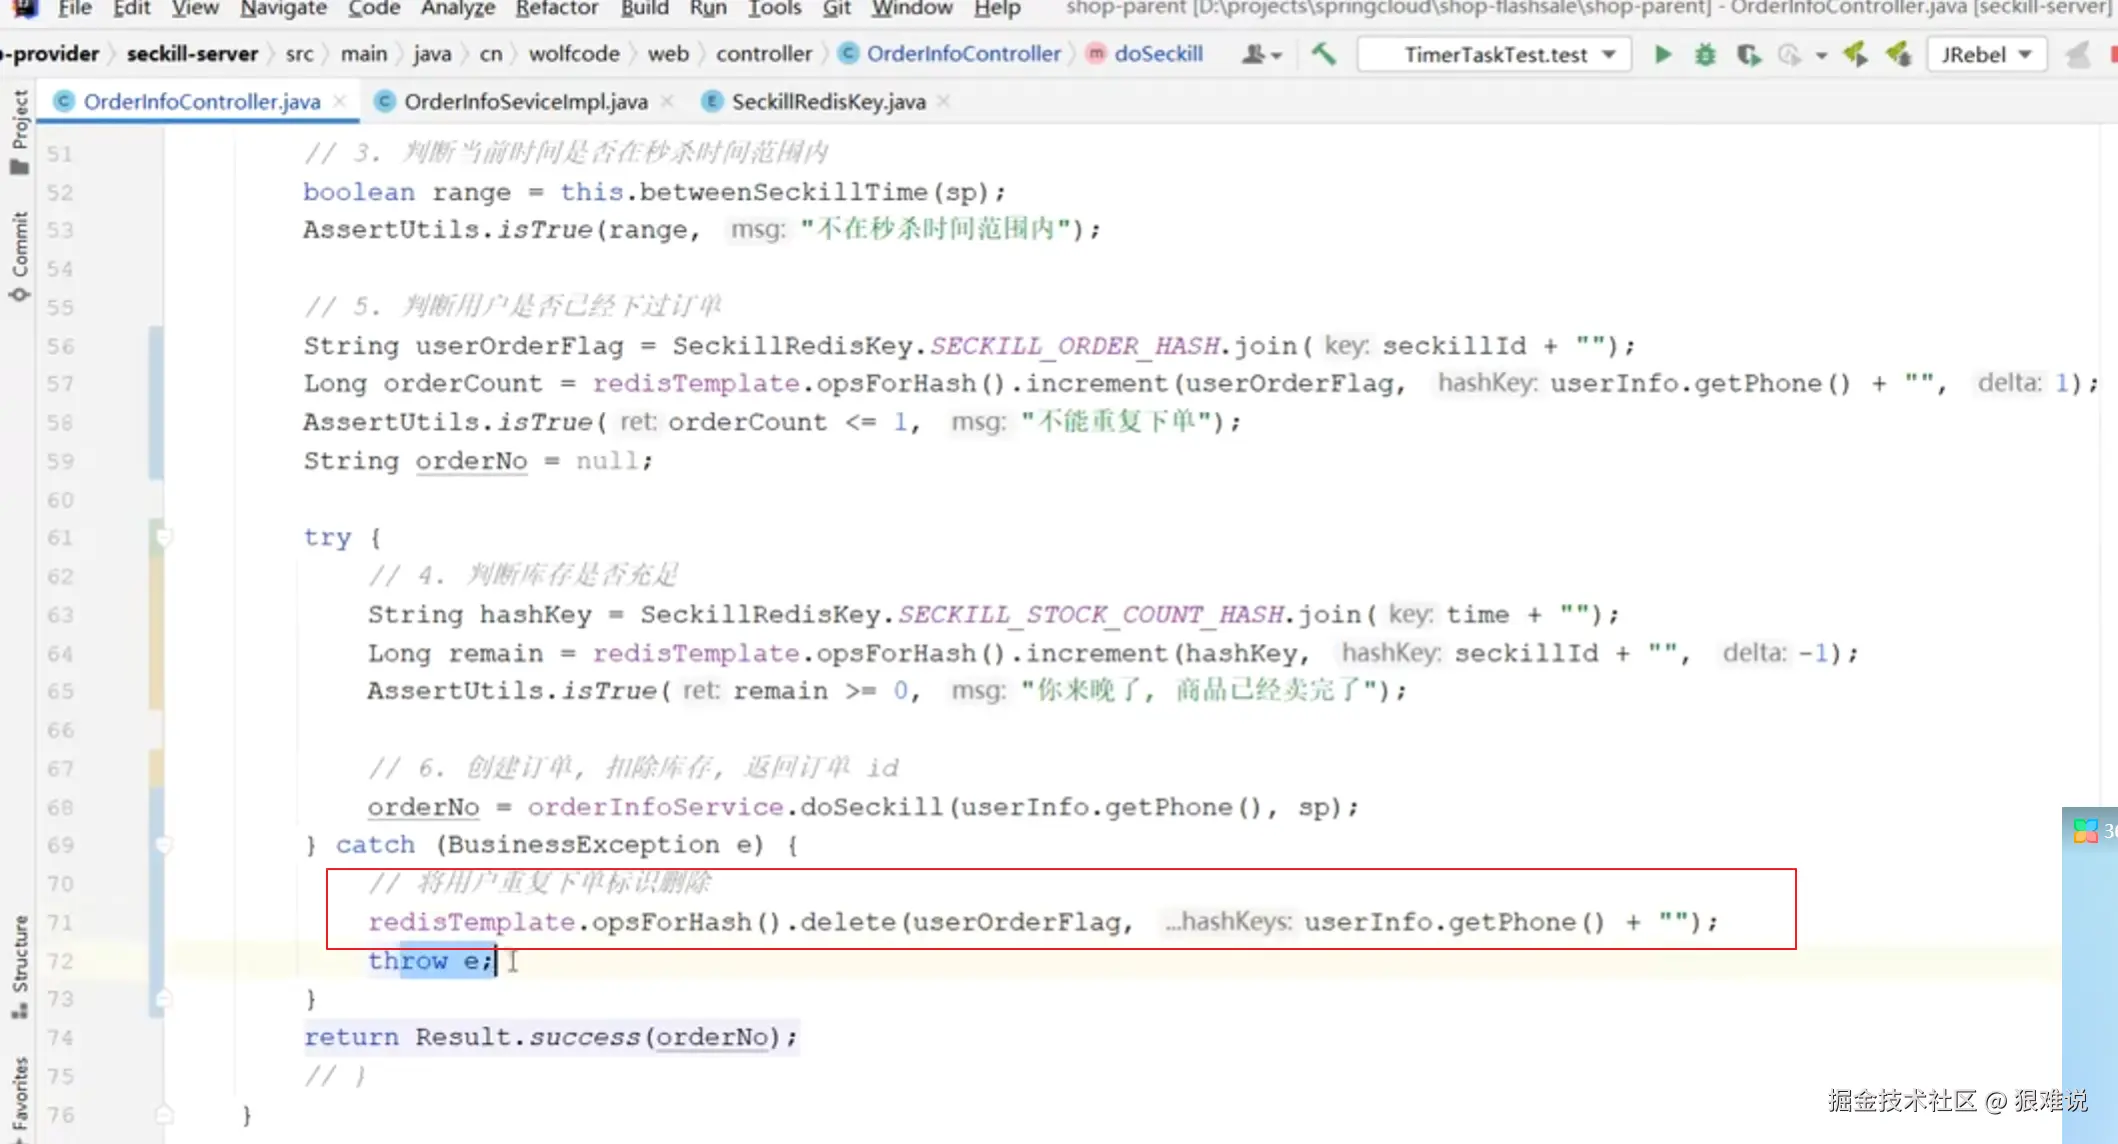Open the Refactor menu

[x=556, y=9]
